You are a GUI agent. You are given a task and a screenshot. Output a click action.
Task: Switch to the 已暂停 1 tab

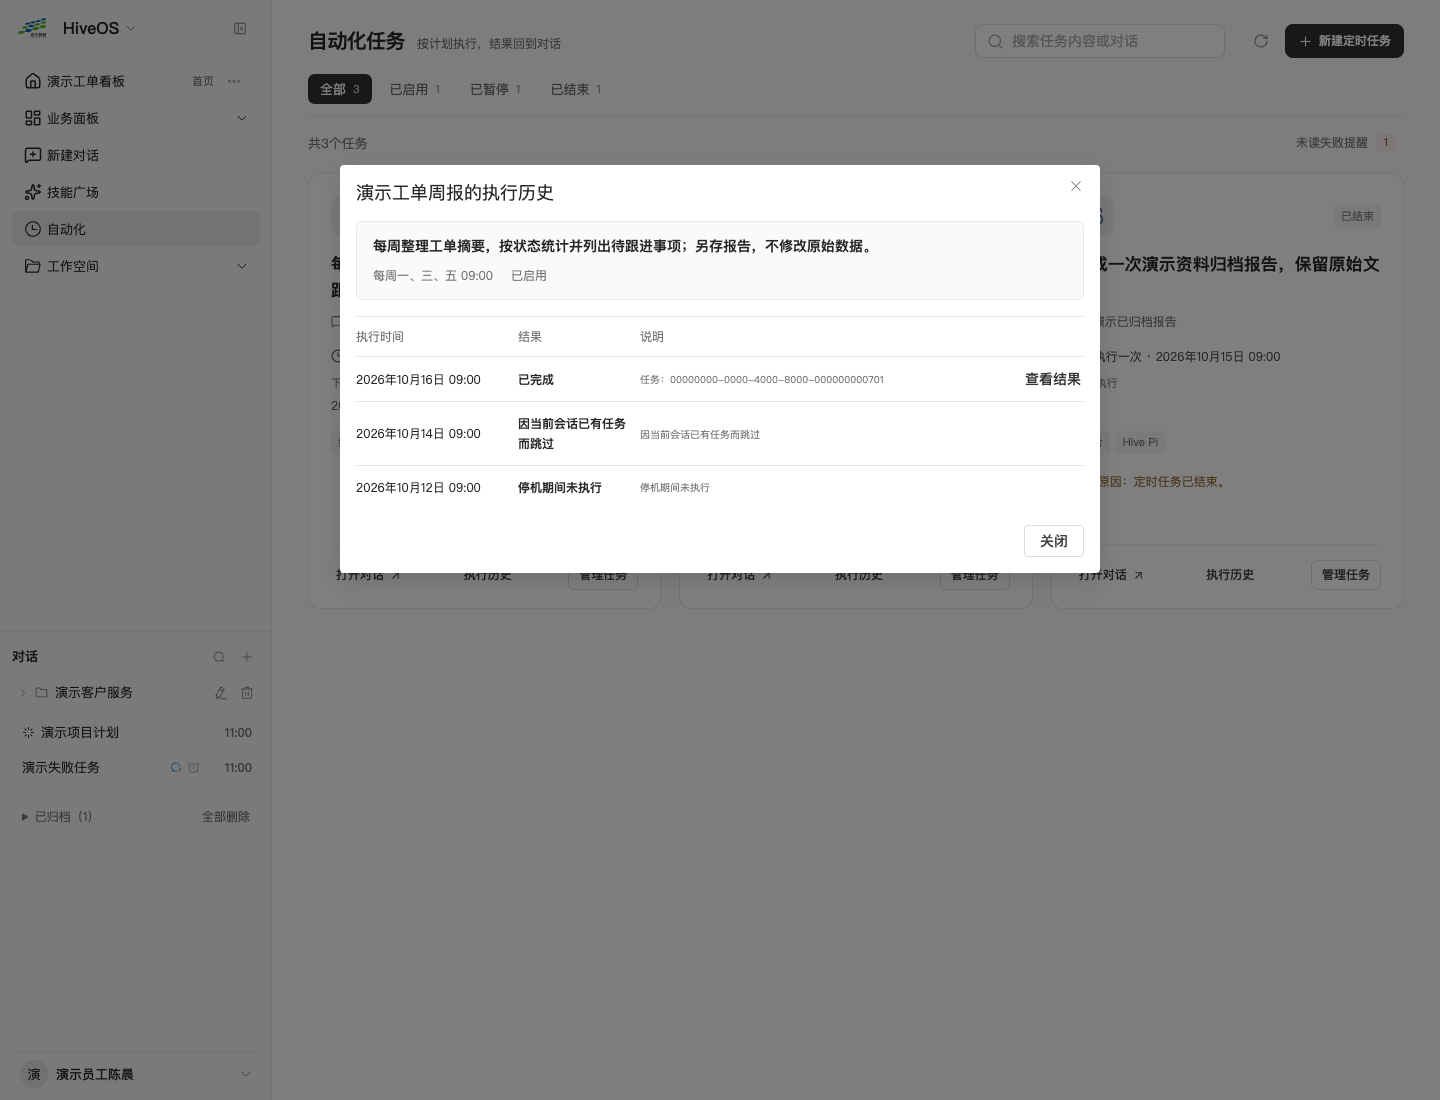496,89
